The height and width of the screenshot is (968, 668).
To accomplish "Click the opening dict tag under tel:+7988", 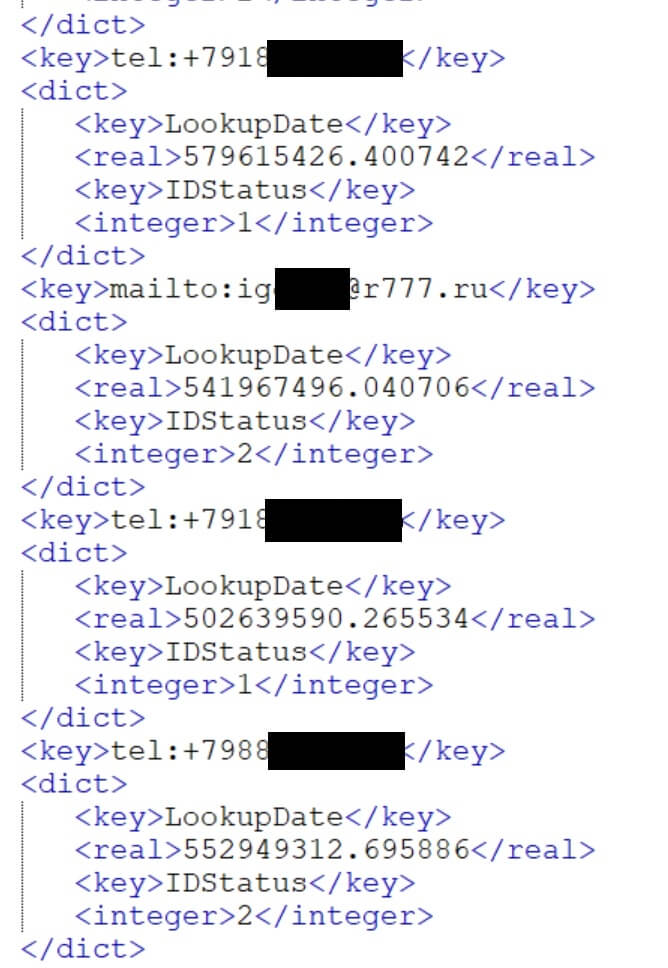I will (74, 784).
